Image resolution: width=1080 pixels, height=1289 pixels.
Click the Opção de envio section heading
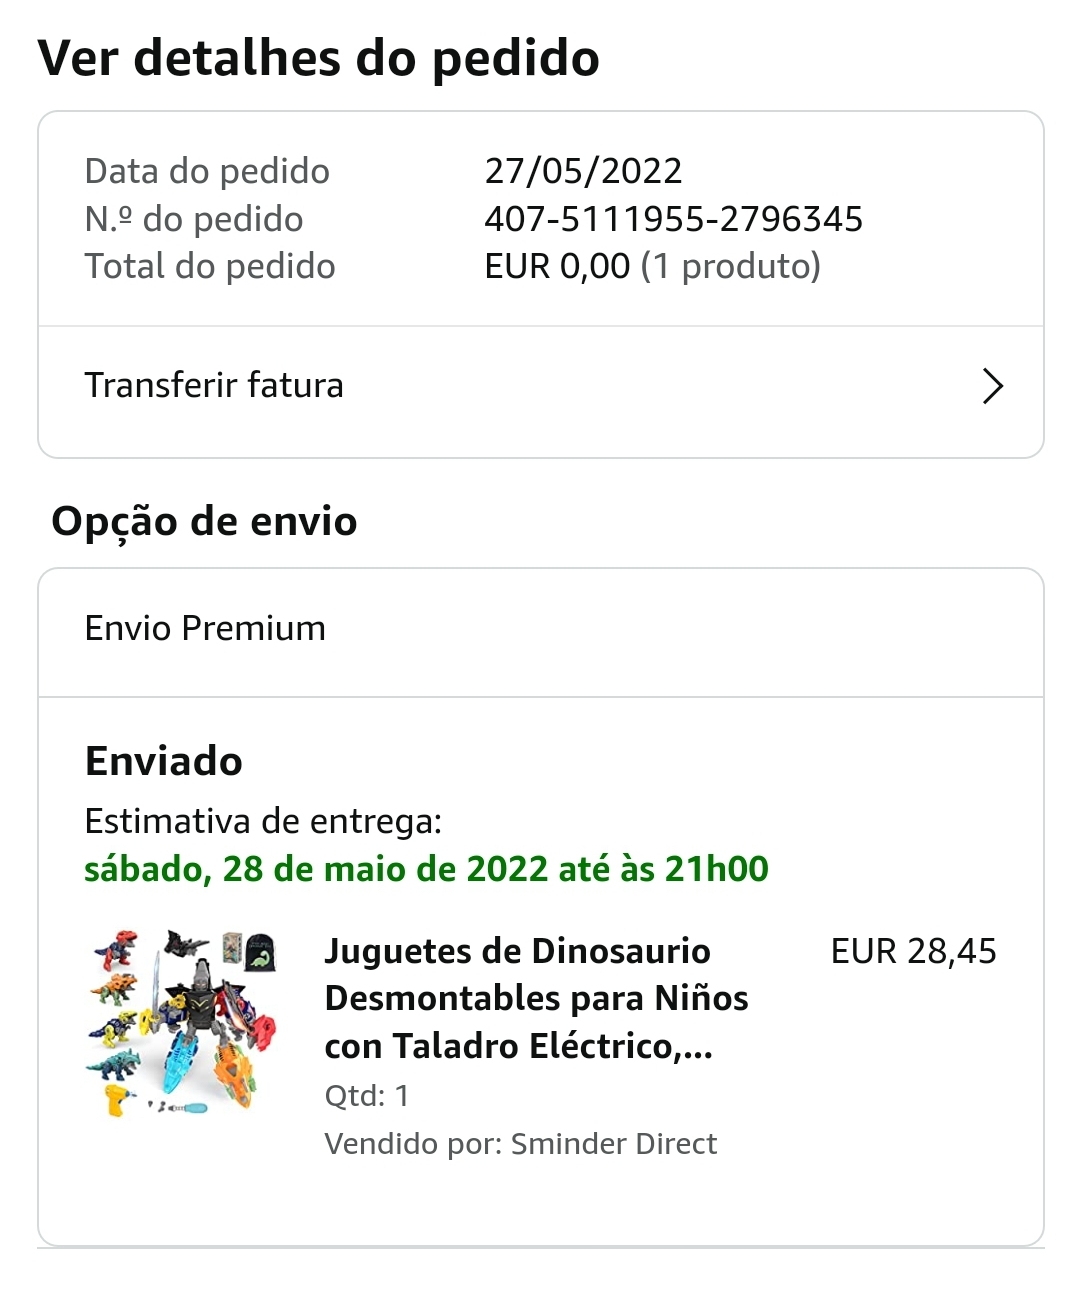tap(204, 521)
